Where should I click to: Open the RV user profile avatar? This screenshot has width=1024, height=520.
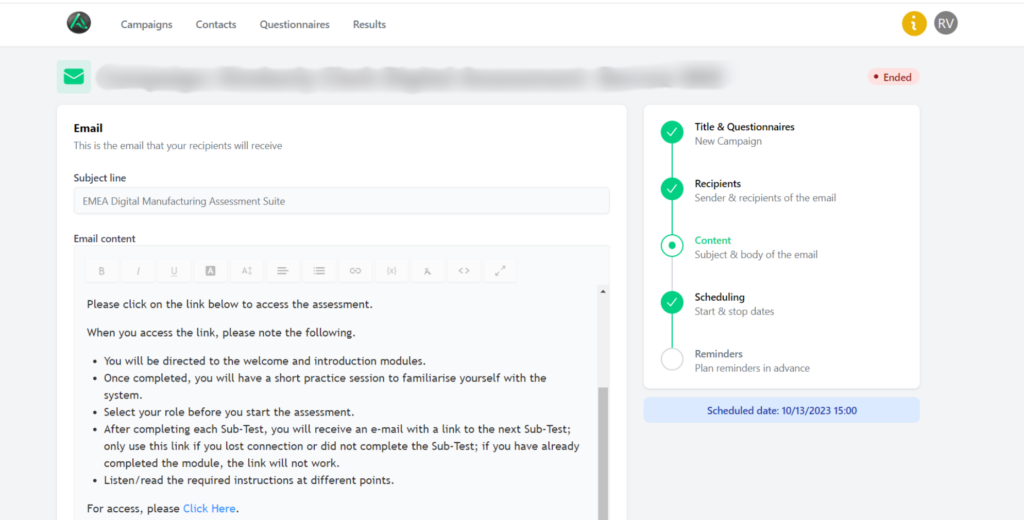click(x=946, y=23)
